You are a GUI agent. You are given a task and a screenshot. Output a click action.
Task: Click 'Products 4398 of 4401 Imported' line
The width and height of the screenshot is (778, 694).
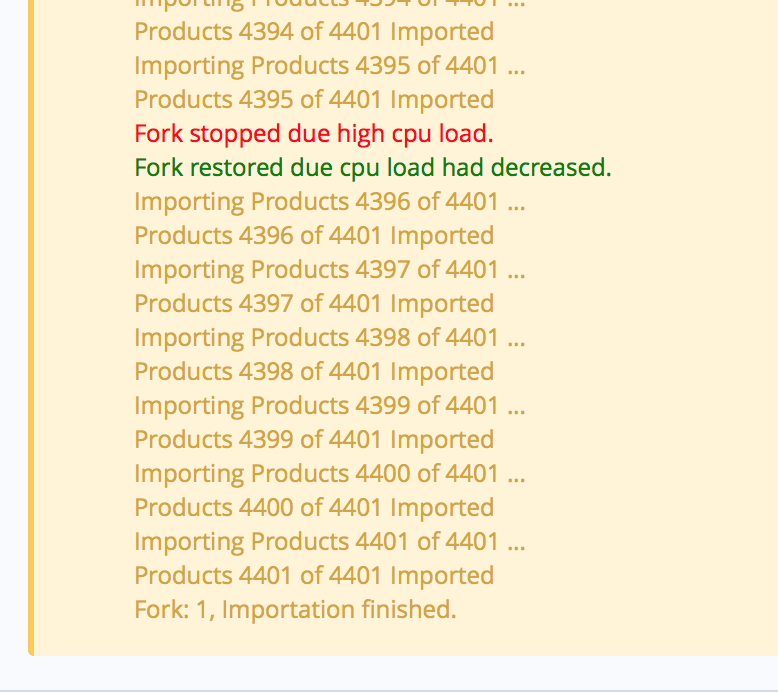[314, 372]
